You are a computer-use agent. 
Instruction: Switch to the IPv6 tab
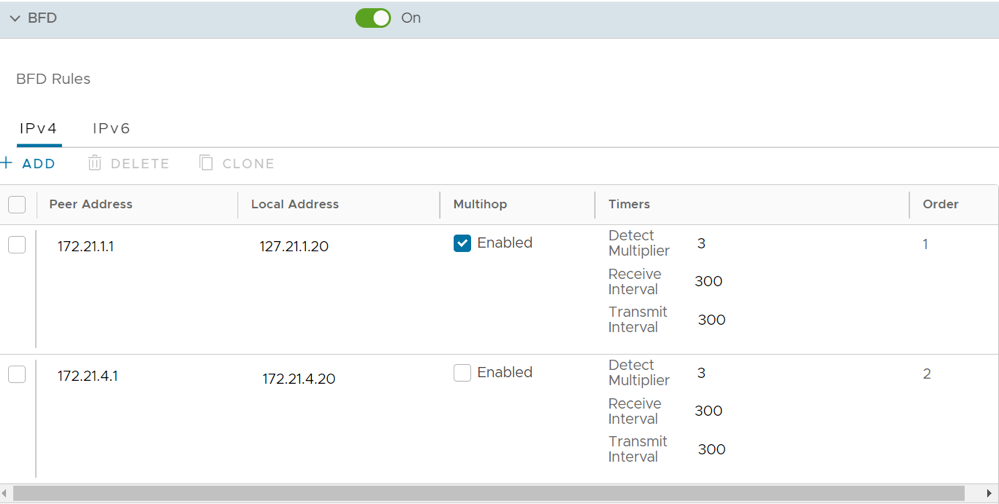[111, 128]
